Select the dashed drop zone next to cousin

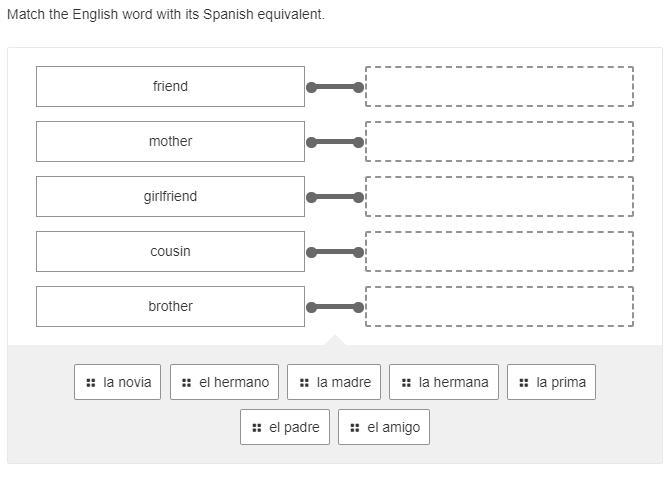(499, 252)
